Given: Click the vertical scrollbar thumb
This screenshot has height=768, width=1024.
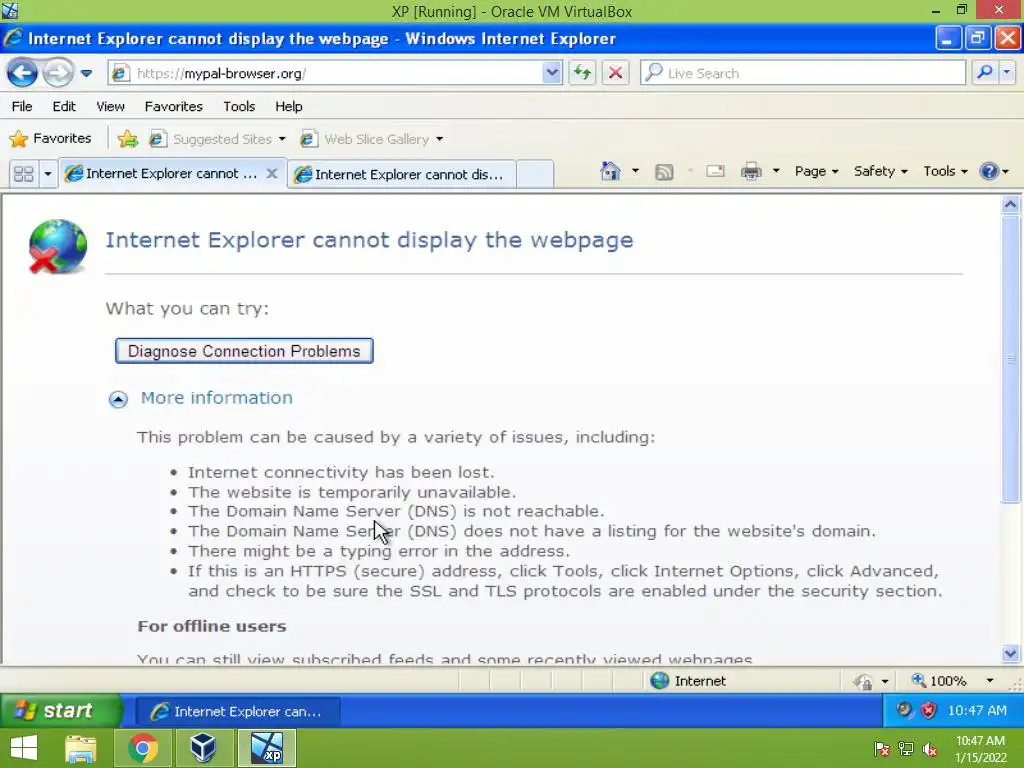Looking at the screenshot, I should pos(1010,359).
